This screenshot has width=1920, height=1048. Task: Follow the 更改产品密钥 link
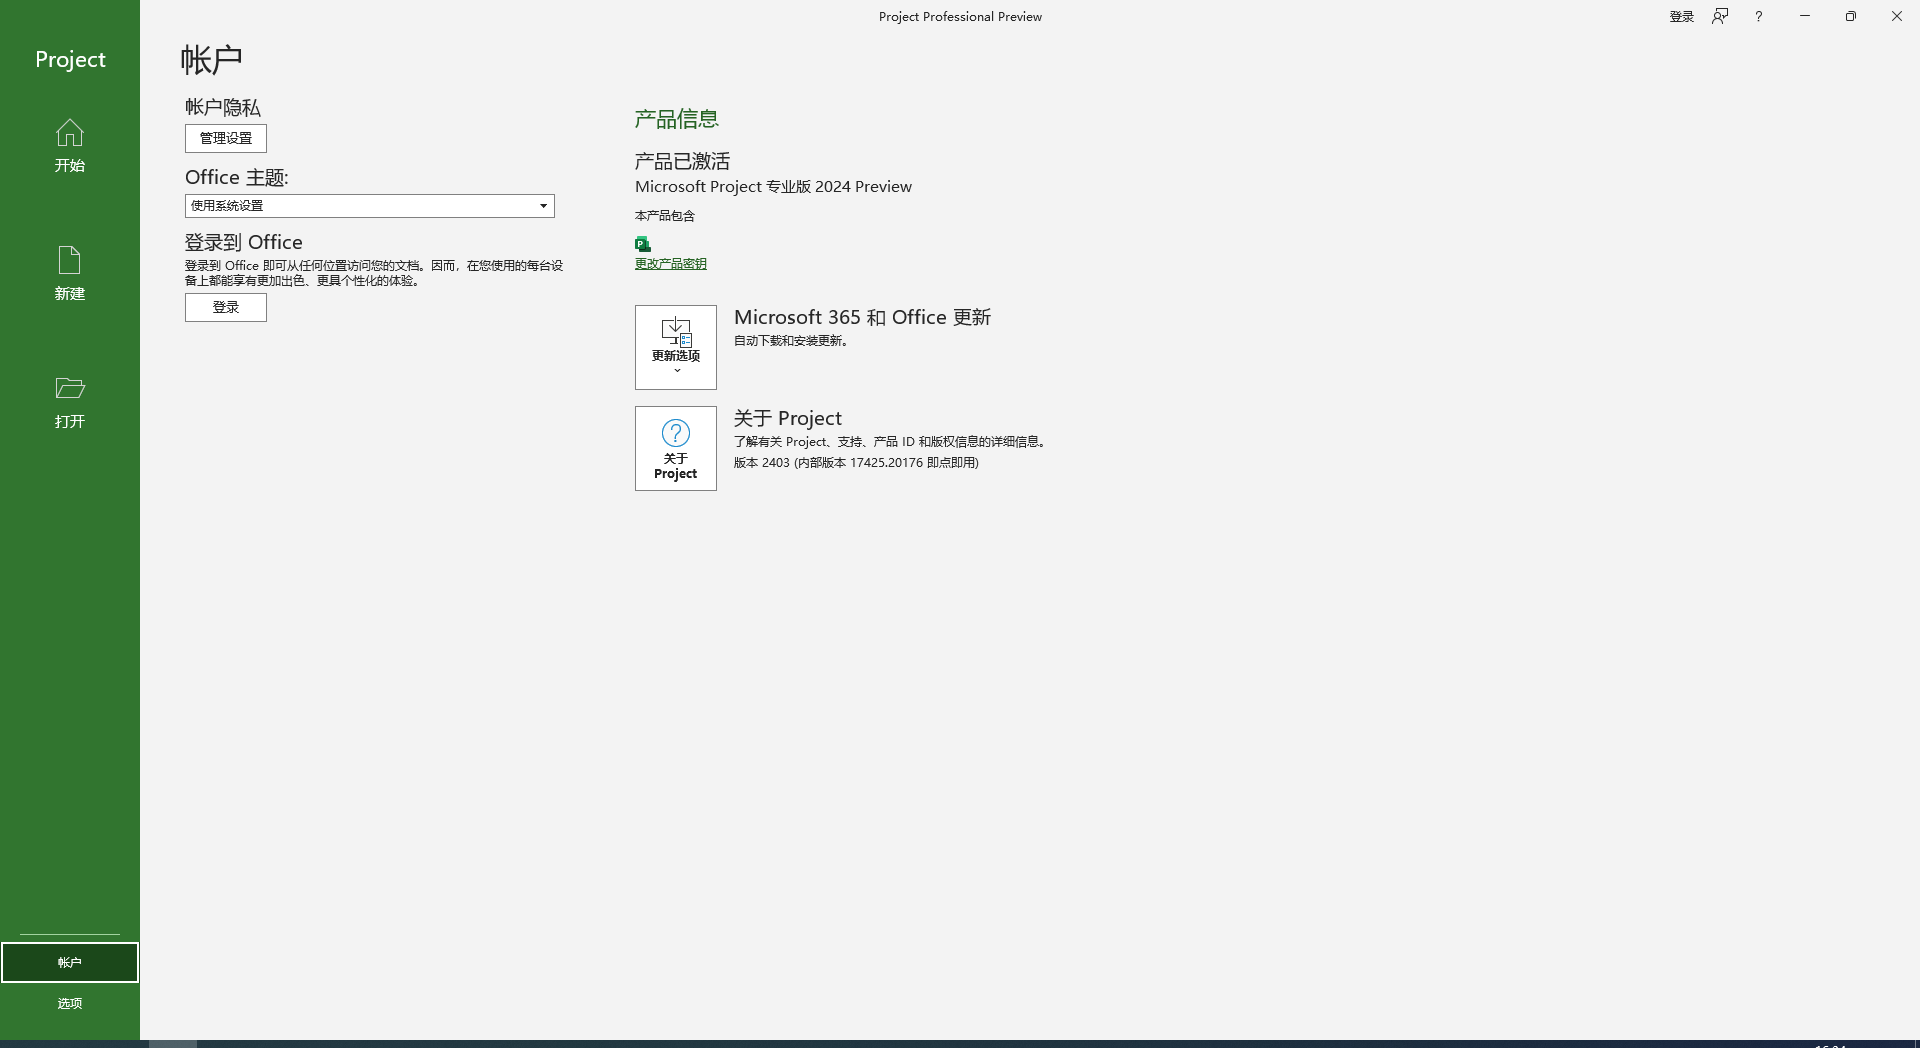pos(670,263)
